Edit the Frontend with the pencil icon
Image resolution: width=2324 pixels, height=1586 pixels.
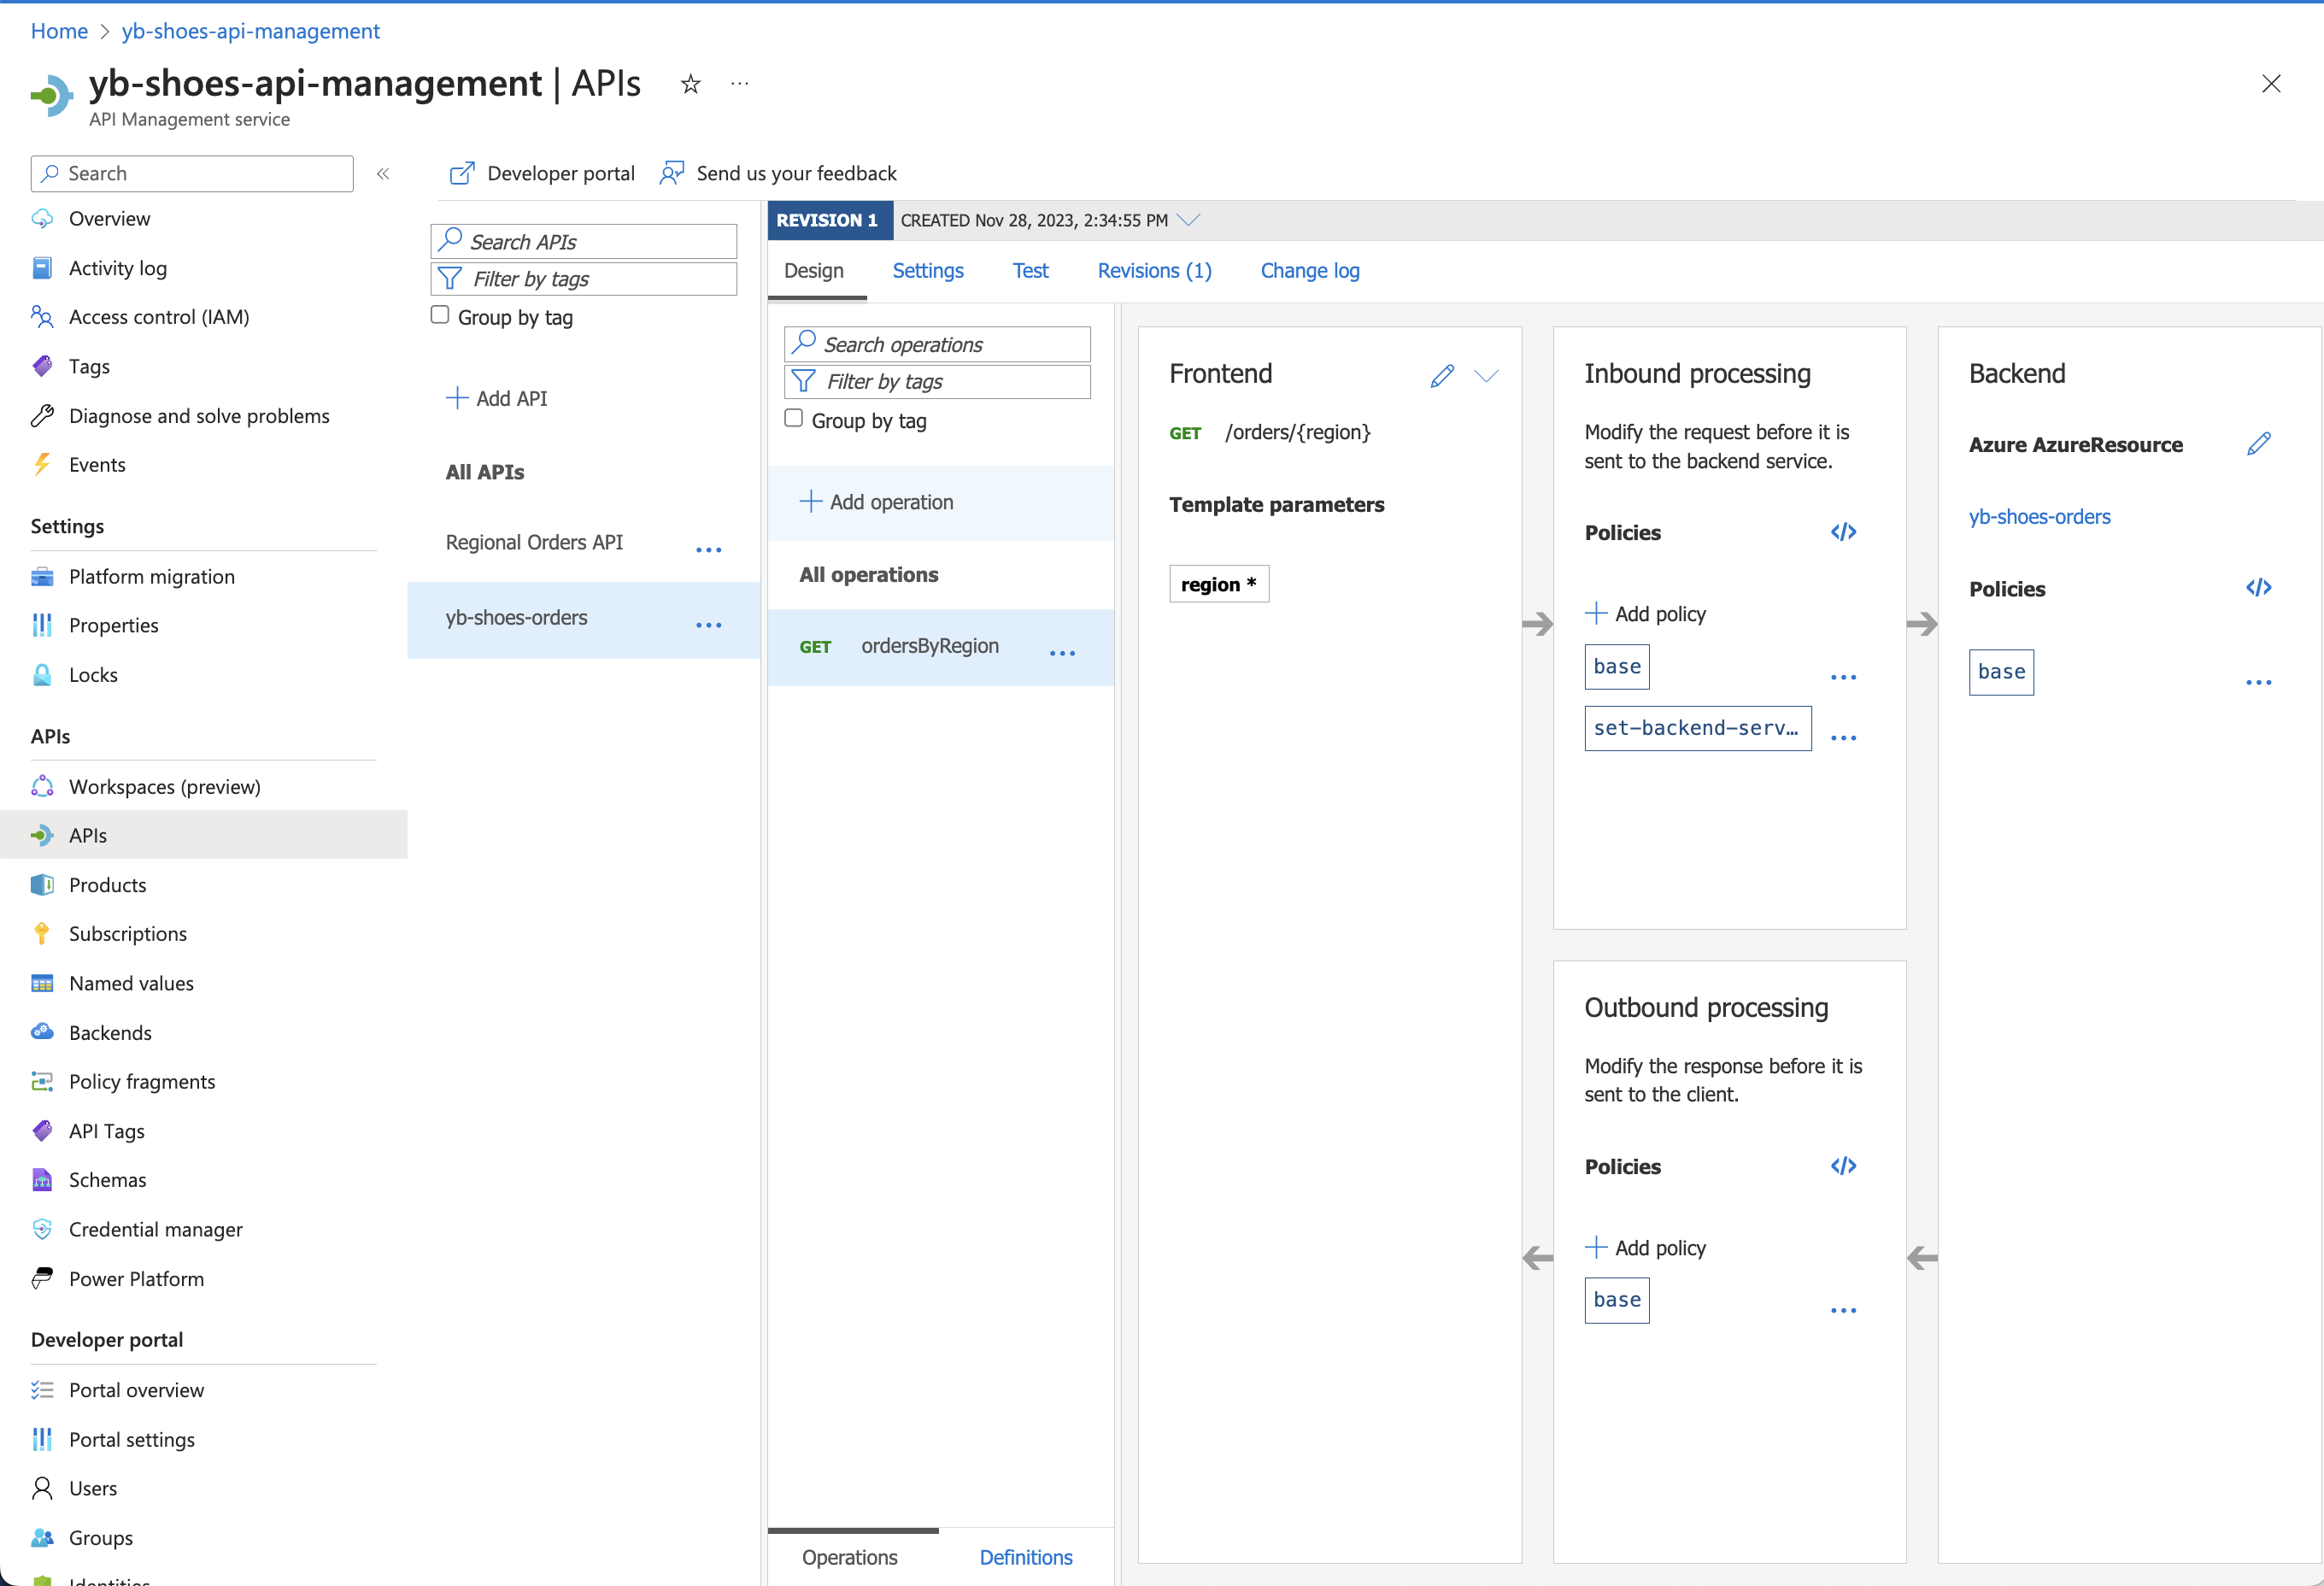pyautogui.click(x=1442, y=375)
